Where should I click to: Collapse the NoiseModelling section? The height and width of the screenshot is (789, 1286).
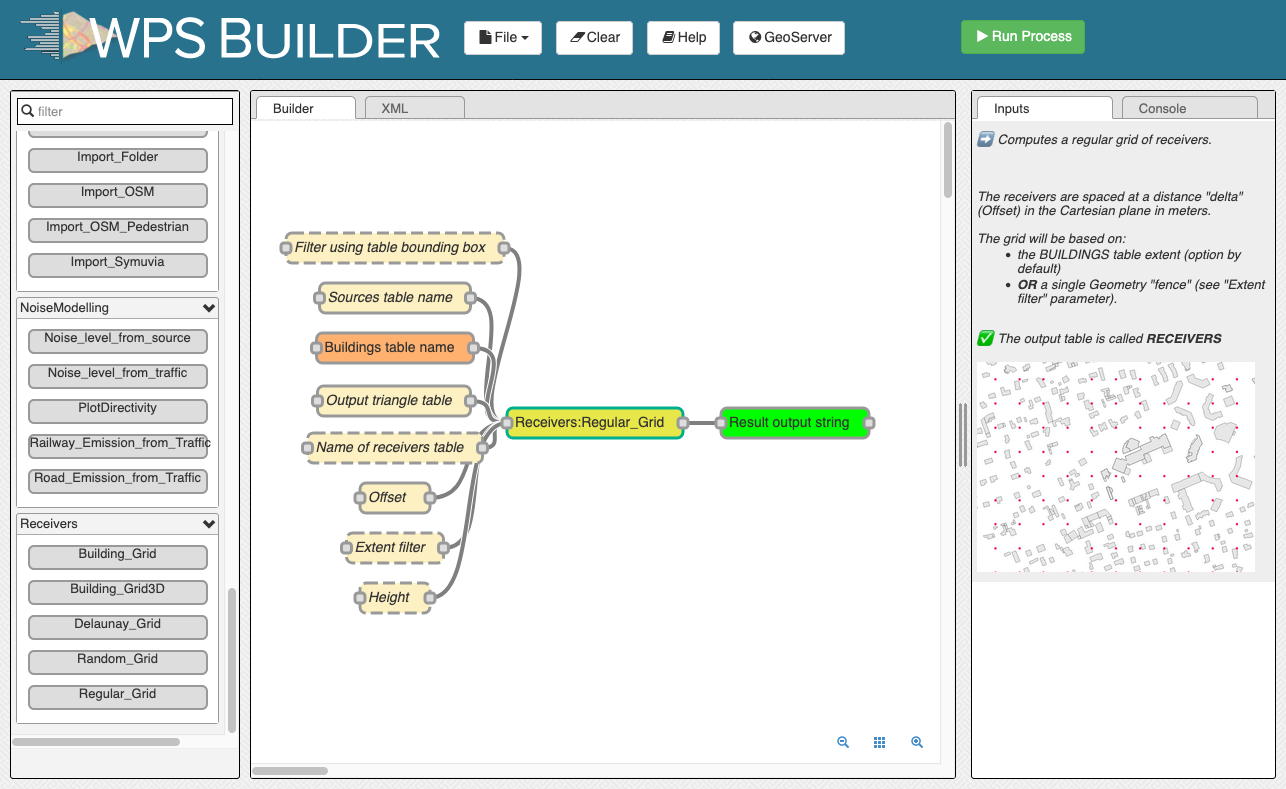[209, 308]
